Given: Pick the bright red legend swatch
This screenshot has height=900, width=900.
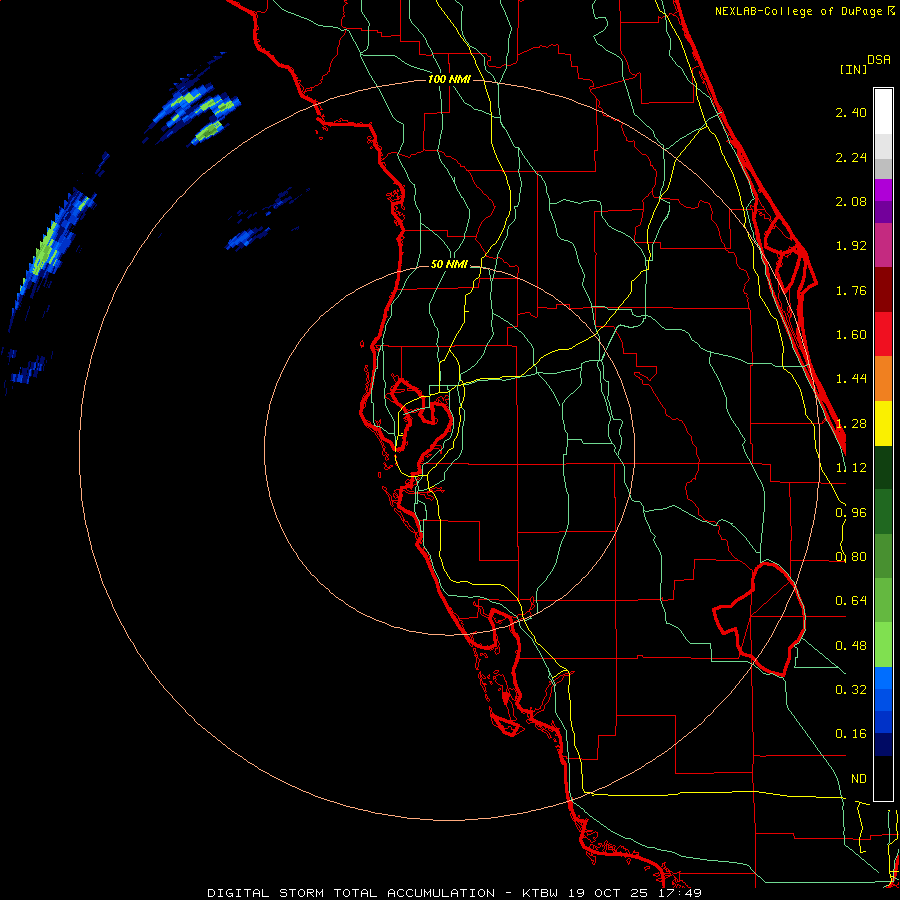Looking at the screenshot, I should [x=883, y=334].
